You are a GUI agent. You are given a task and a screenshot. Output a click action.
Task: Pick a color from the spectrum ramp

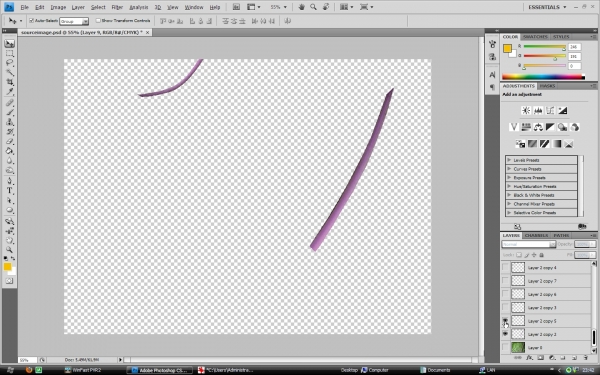pyautogui.click(x=543, y=77)
